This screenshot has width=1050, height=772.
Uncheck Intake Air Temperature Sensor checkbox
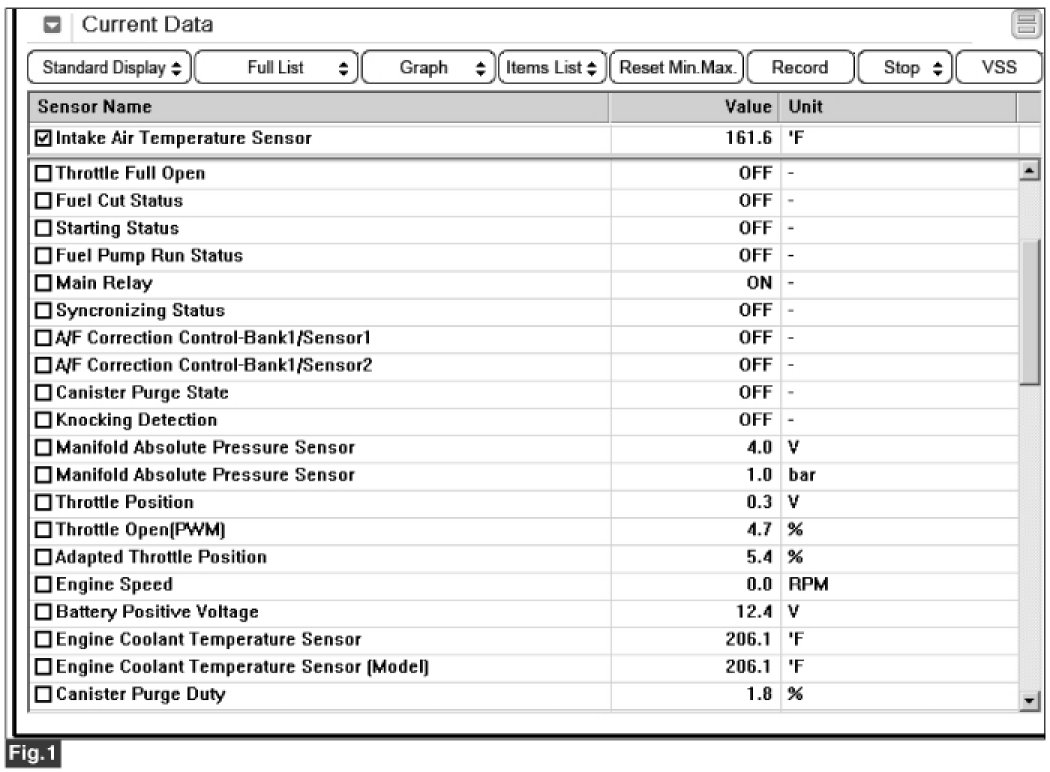click(x=42, y=139)
